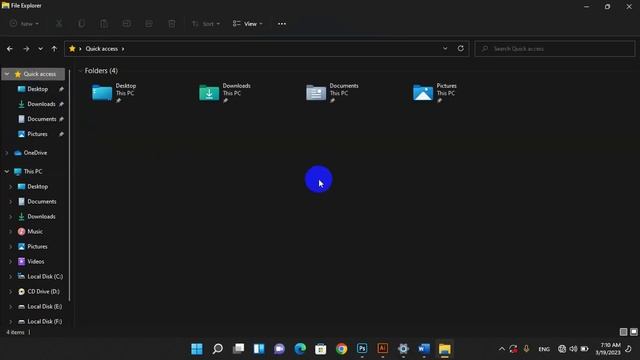640x360 pixels.
Task: Open the New item dropdown
Action: (x=24, y=24)
